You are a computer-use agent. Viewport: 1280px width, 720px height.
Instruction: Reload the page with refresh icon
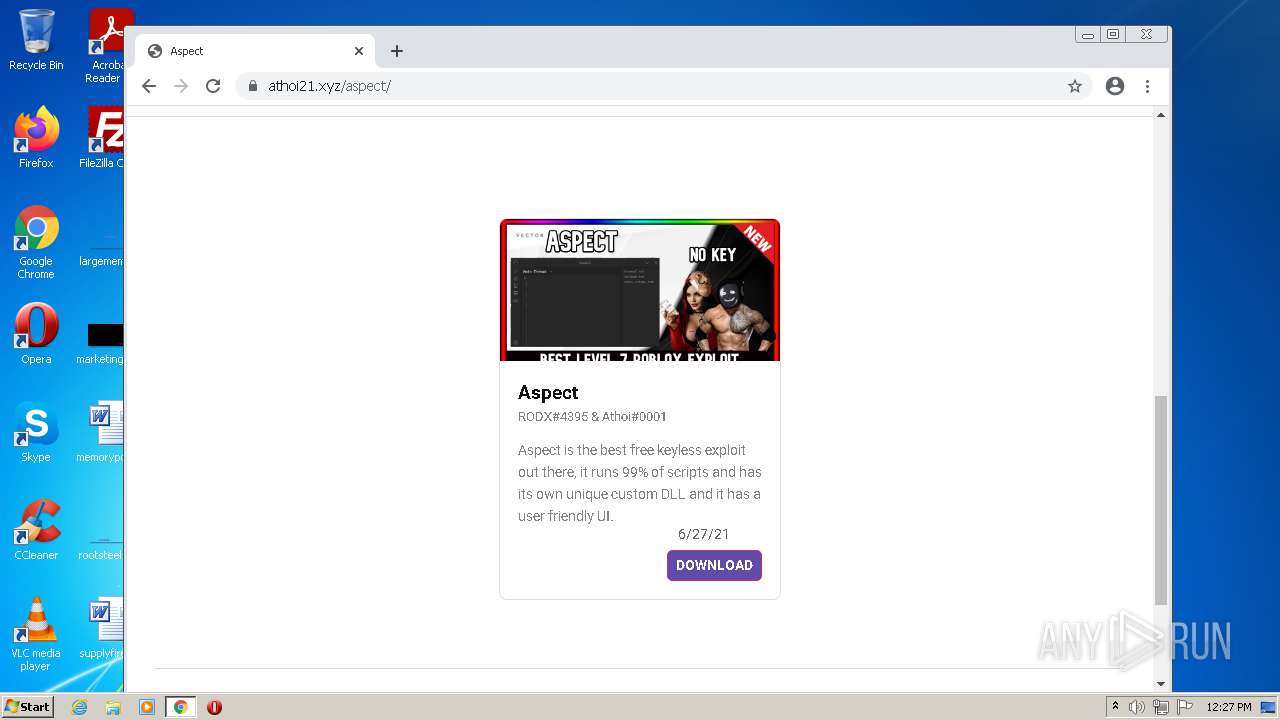213,86
